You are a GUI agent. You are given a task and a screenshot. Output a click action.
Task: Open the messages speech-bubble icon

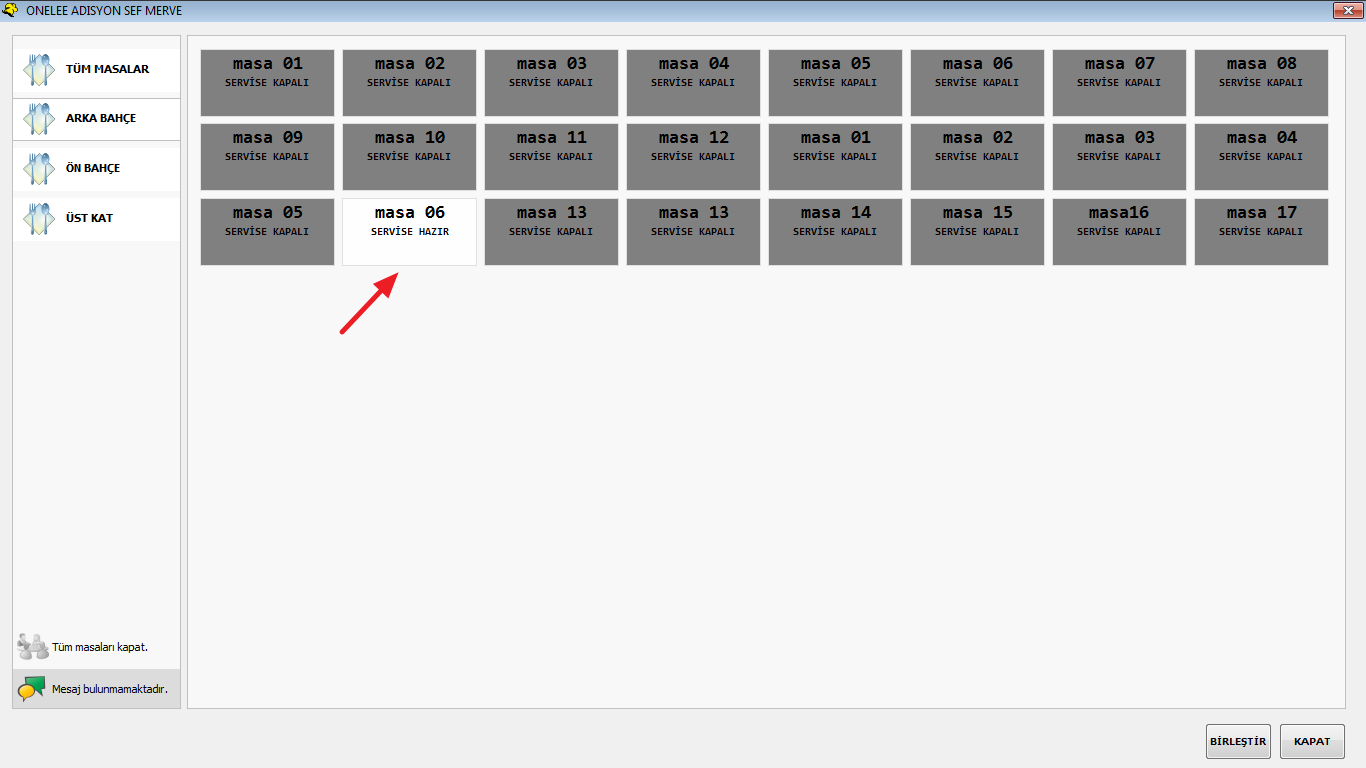coord(33,689)
